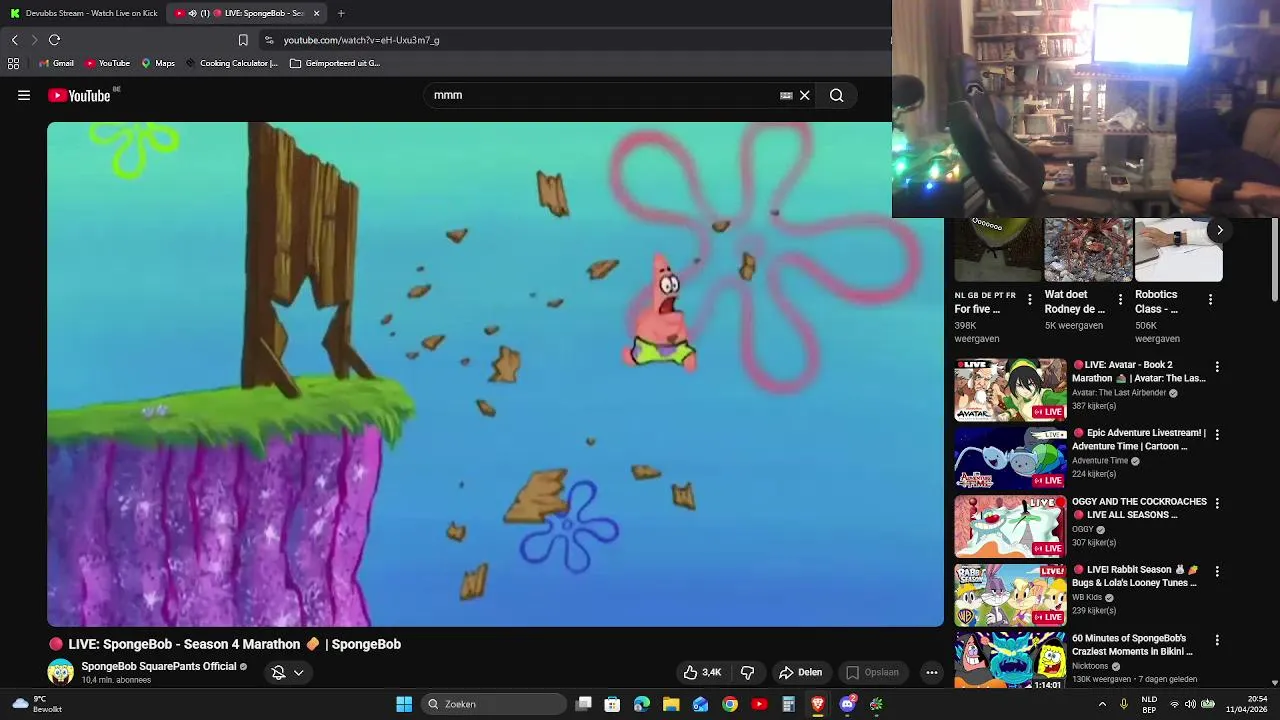Share the video with the Delen button
The width and height of the screenshot is (1280, 720).
click(801, 672)
